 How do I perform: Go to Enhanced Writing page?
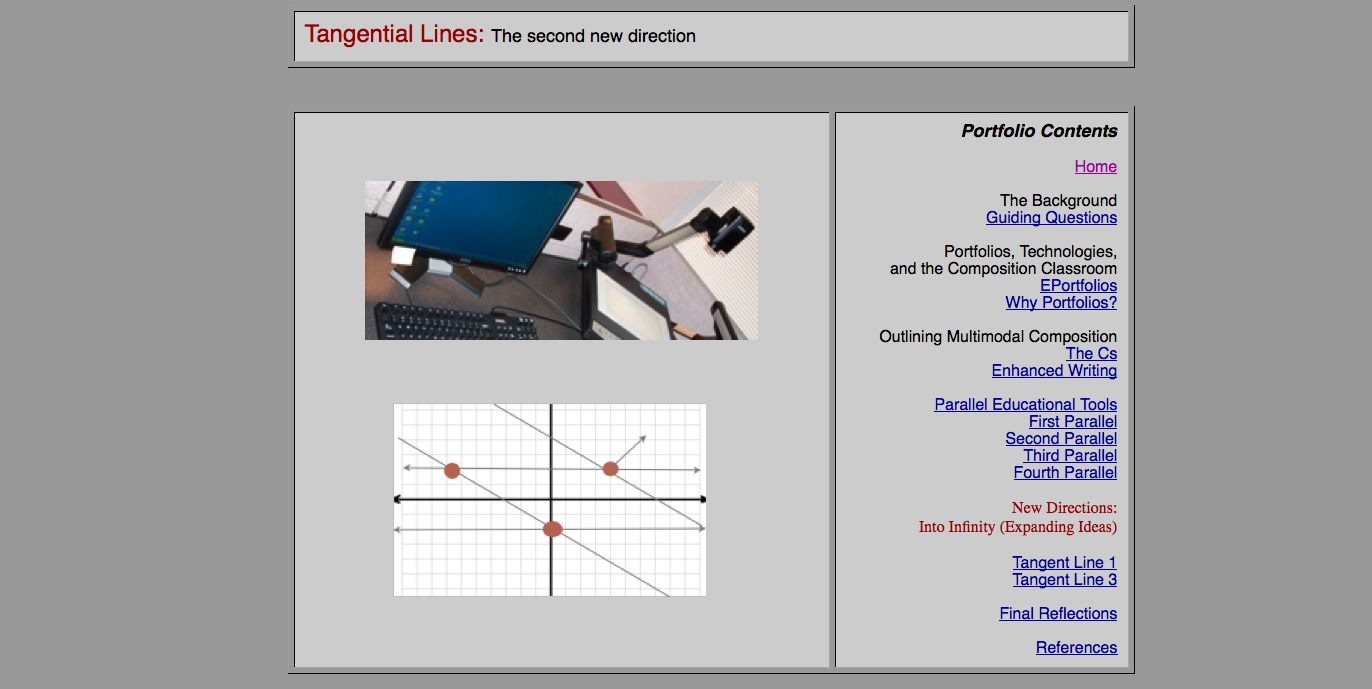1054,371
